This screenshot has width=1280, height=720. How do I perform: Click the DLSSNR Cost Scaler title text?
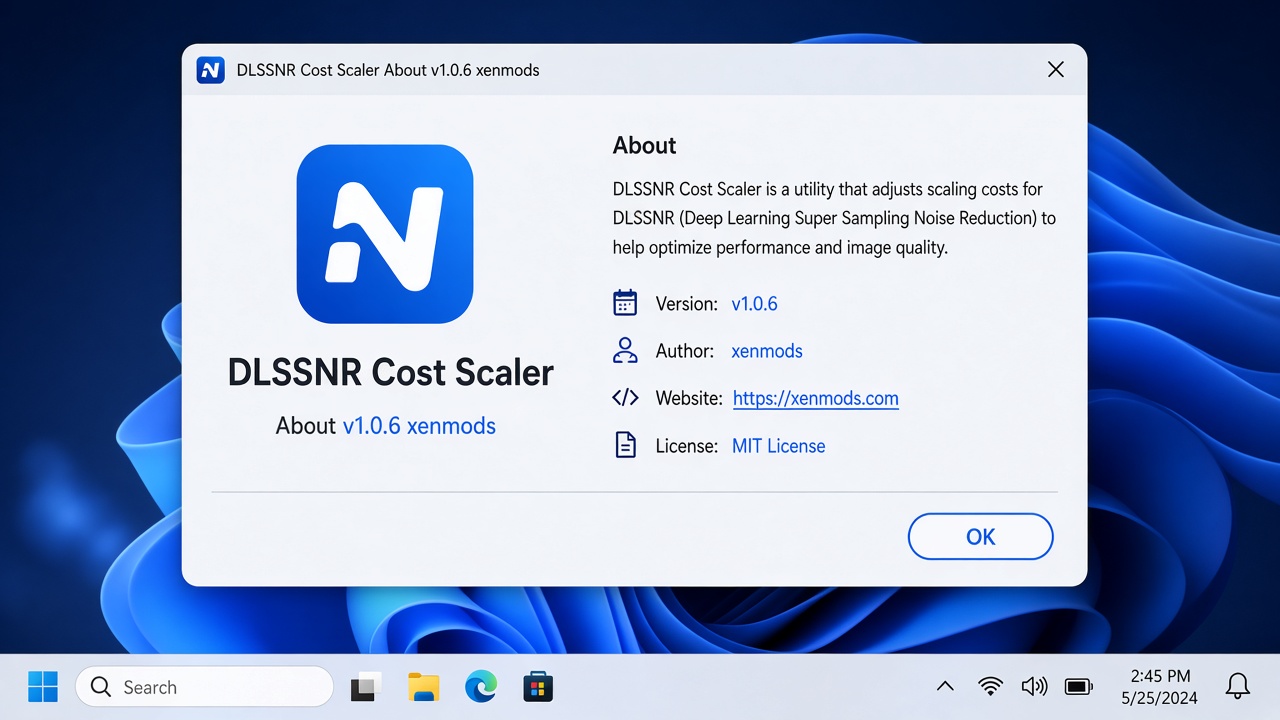391,373
